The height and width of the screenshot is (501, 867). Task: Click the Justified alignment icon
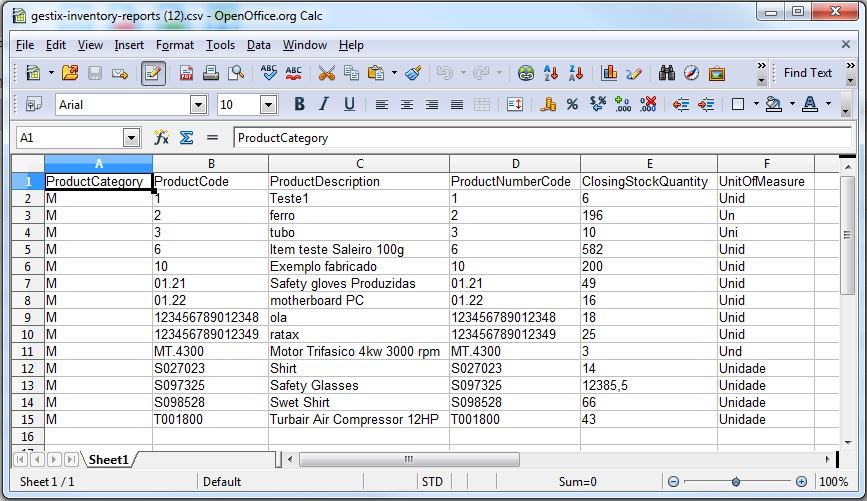point(457,104)
